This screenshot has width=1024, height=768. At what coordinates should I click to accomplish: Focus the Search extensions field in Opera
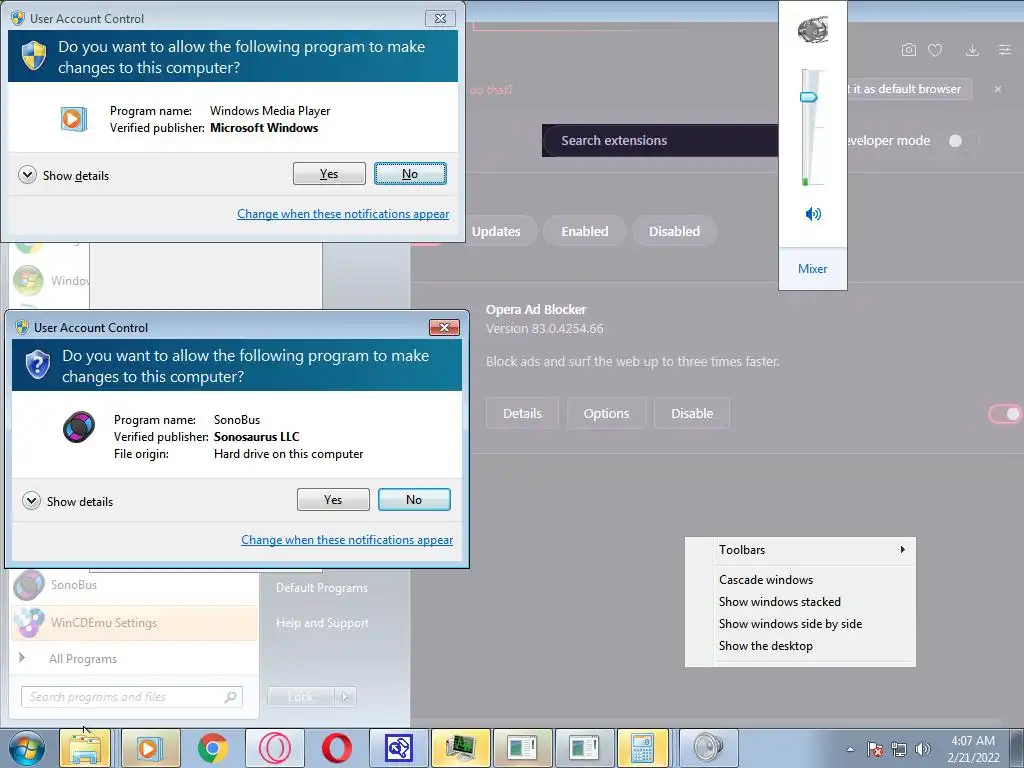pos(660,140)
